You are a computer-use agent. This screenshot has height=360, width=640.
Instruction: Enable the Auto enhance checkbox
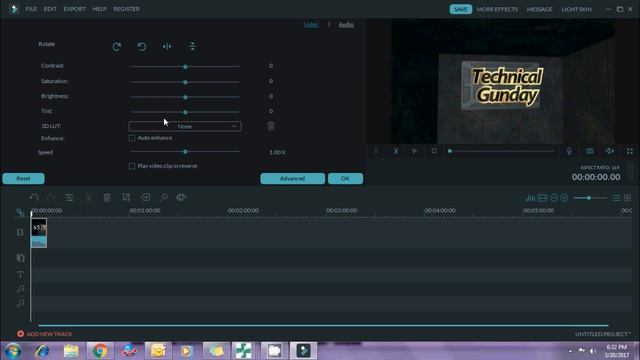tap(132, 138)
